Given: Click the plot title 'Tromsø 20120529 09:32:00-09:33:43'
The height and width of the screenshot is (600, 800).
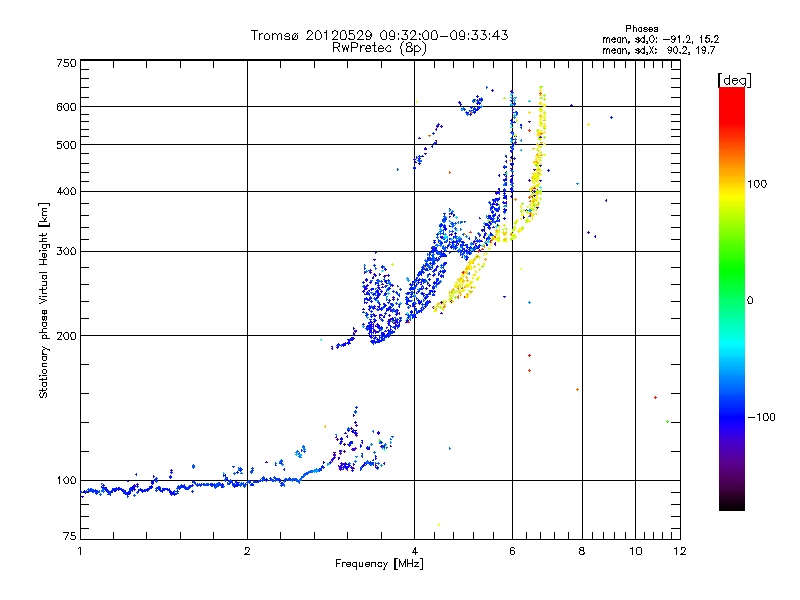Looking at the screenshot, I should [x=379, y=35].
